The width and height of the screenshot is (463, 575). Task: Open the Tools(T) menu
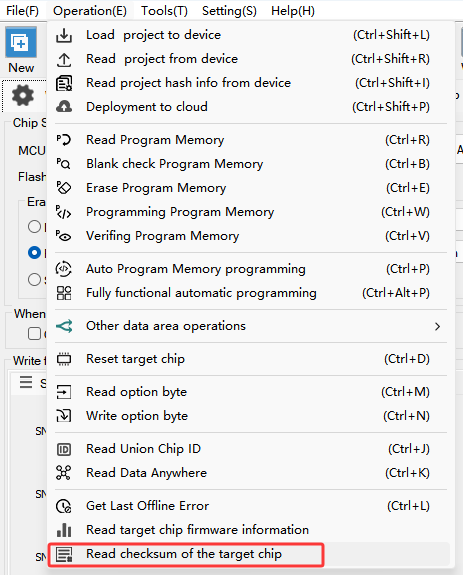(x=164, y=11)
